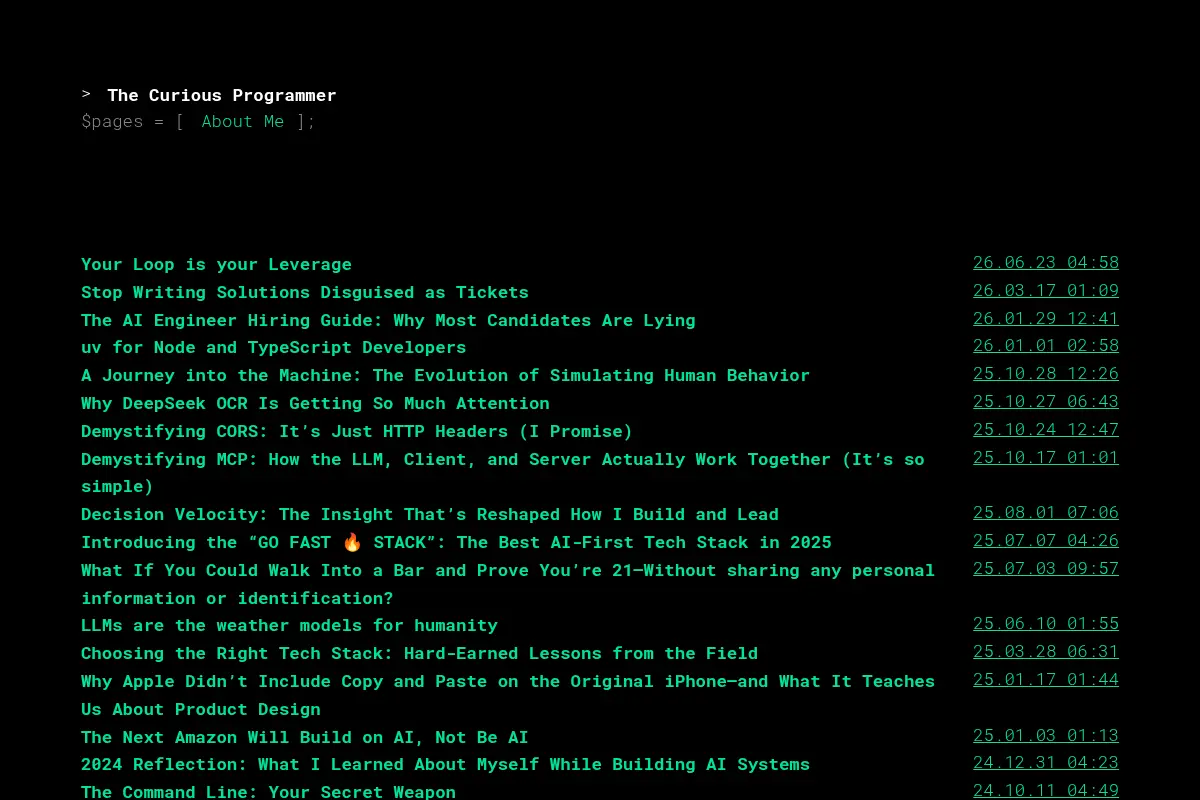Click date 24.10.11 04:49

point(1046,790)
